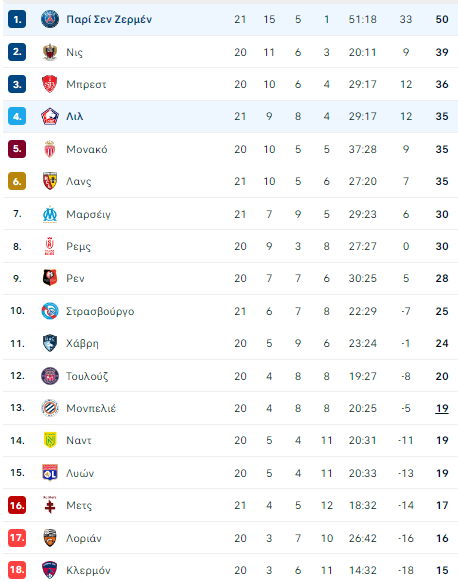Click the Lille club crest
The image size is (458, 582).
coord(50,117)
